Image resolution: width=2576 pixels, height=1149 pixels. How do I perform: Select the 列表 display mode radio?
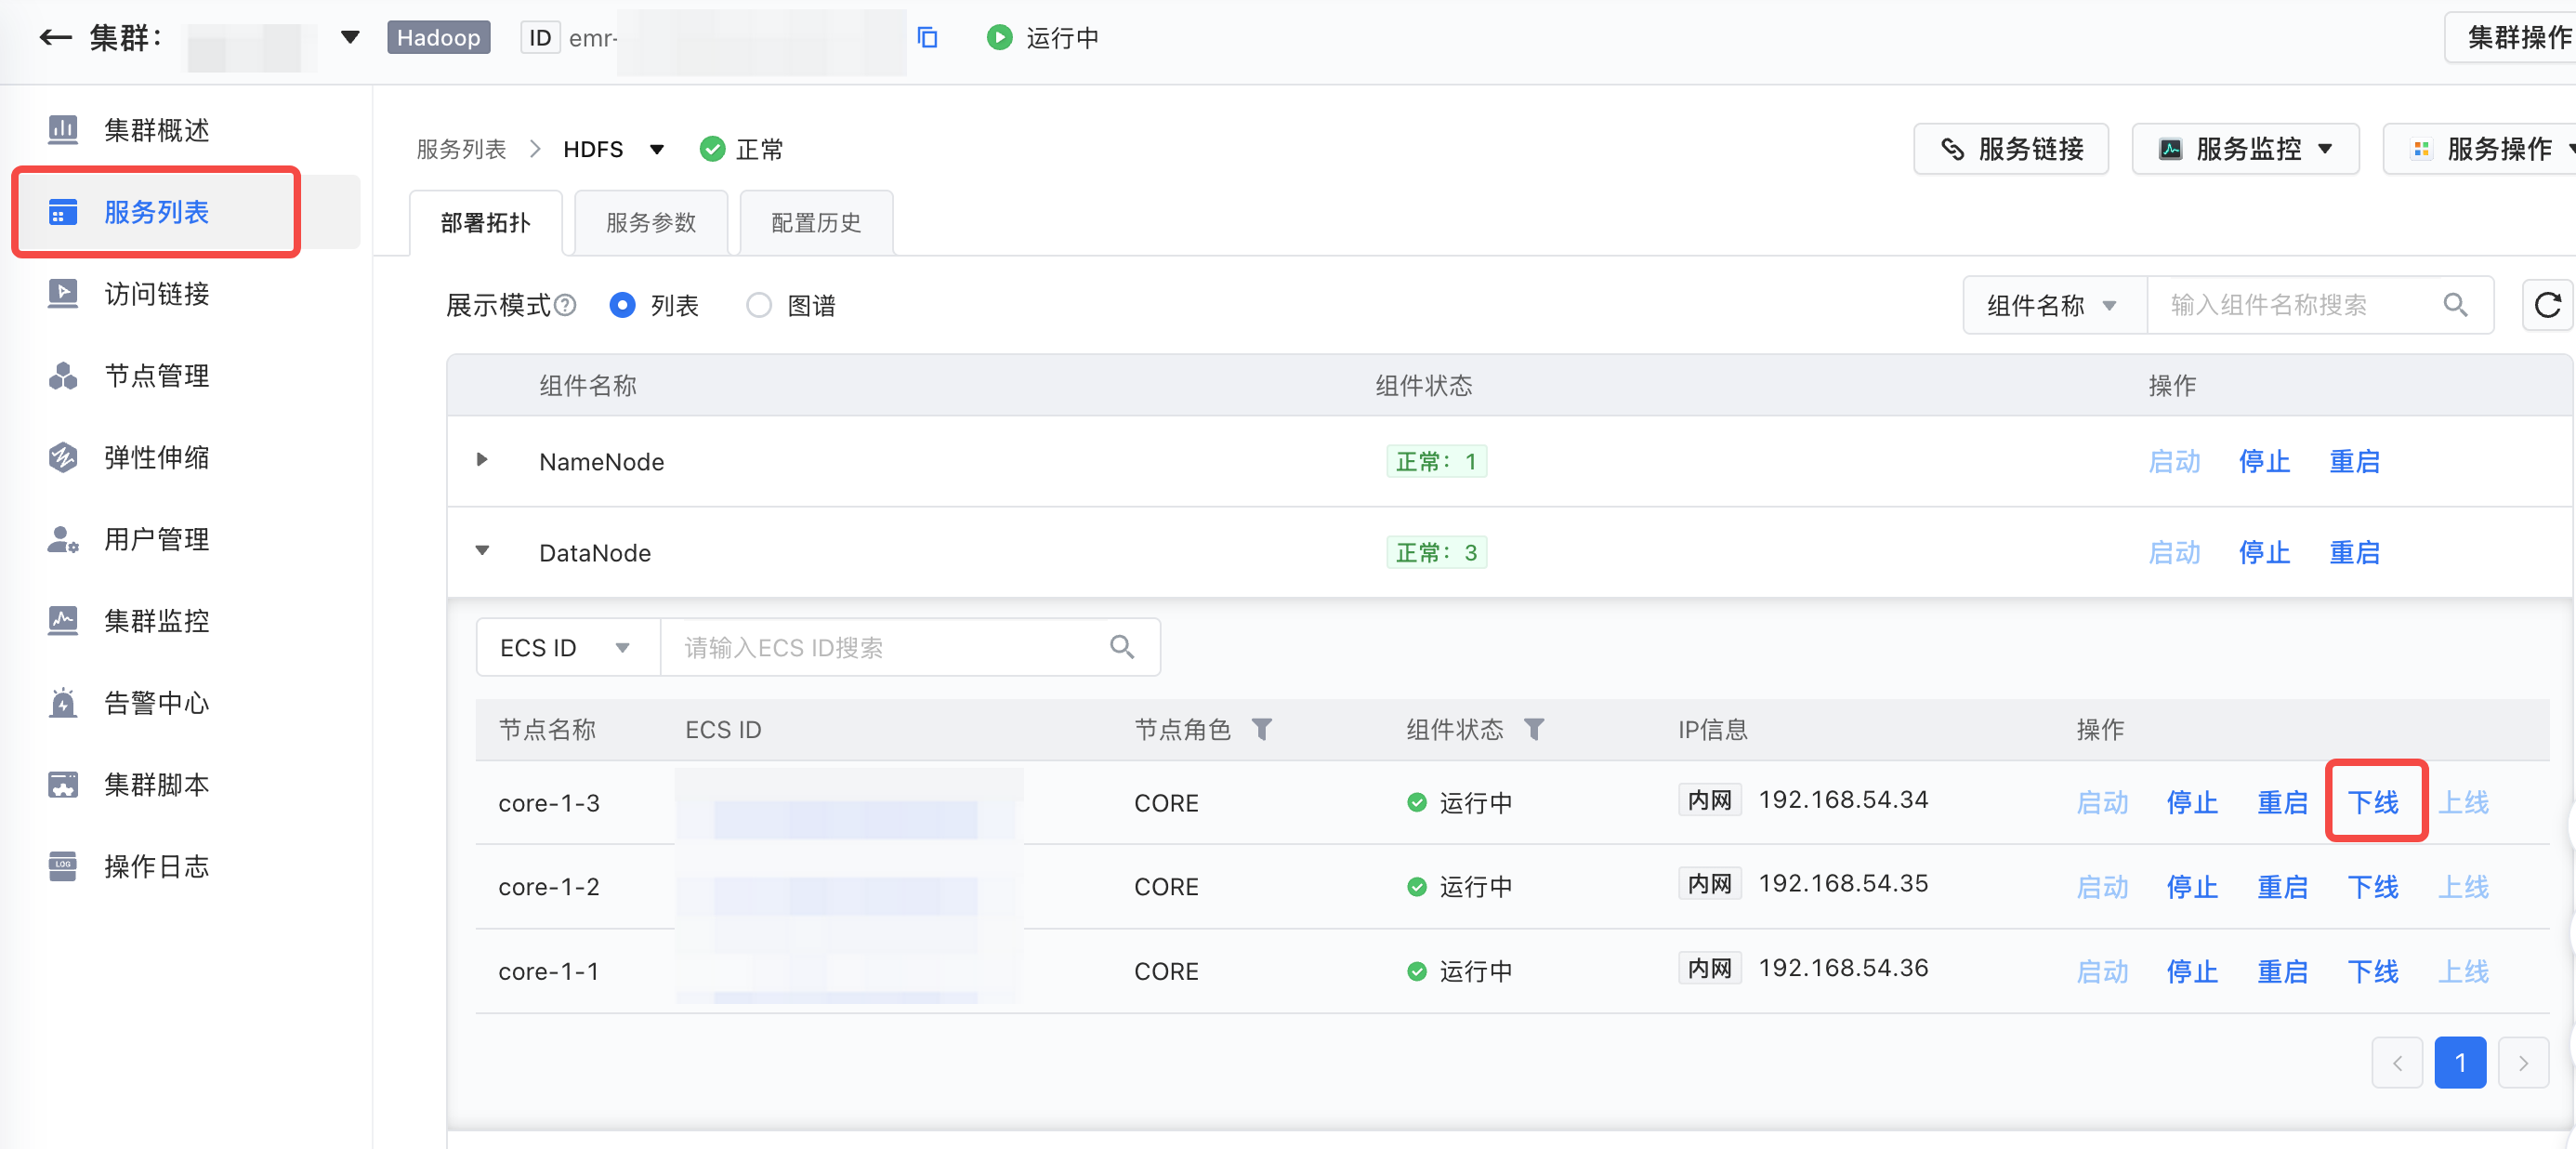pos(622,305)
